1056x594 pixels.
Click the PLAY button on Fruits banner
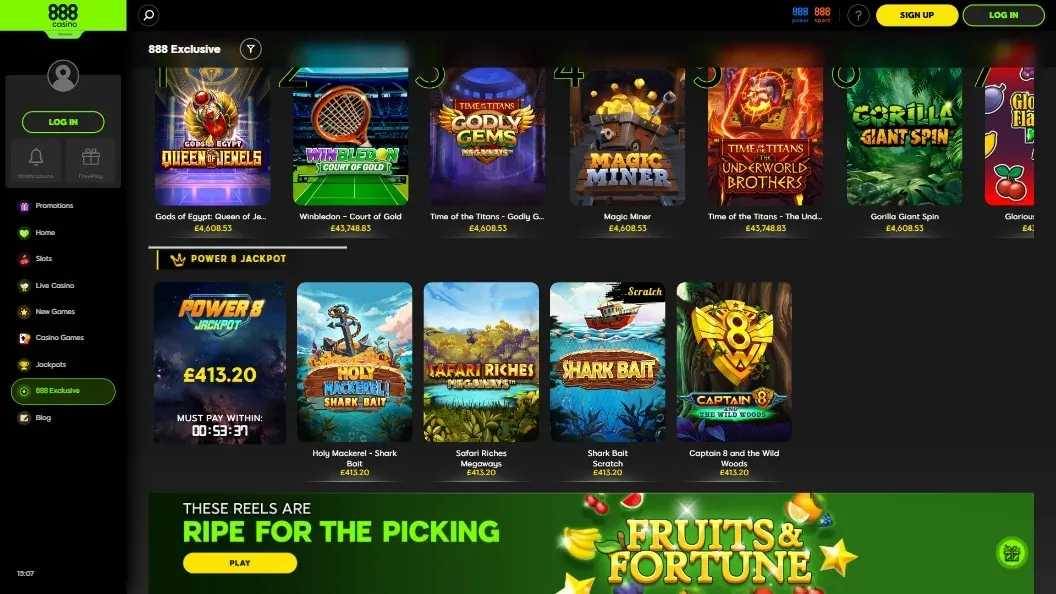click(x=240, y=563)
